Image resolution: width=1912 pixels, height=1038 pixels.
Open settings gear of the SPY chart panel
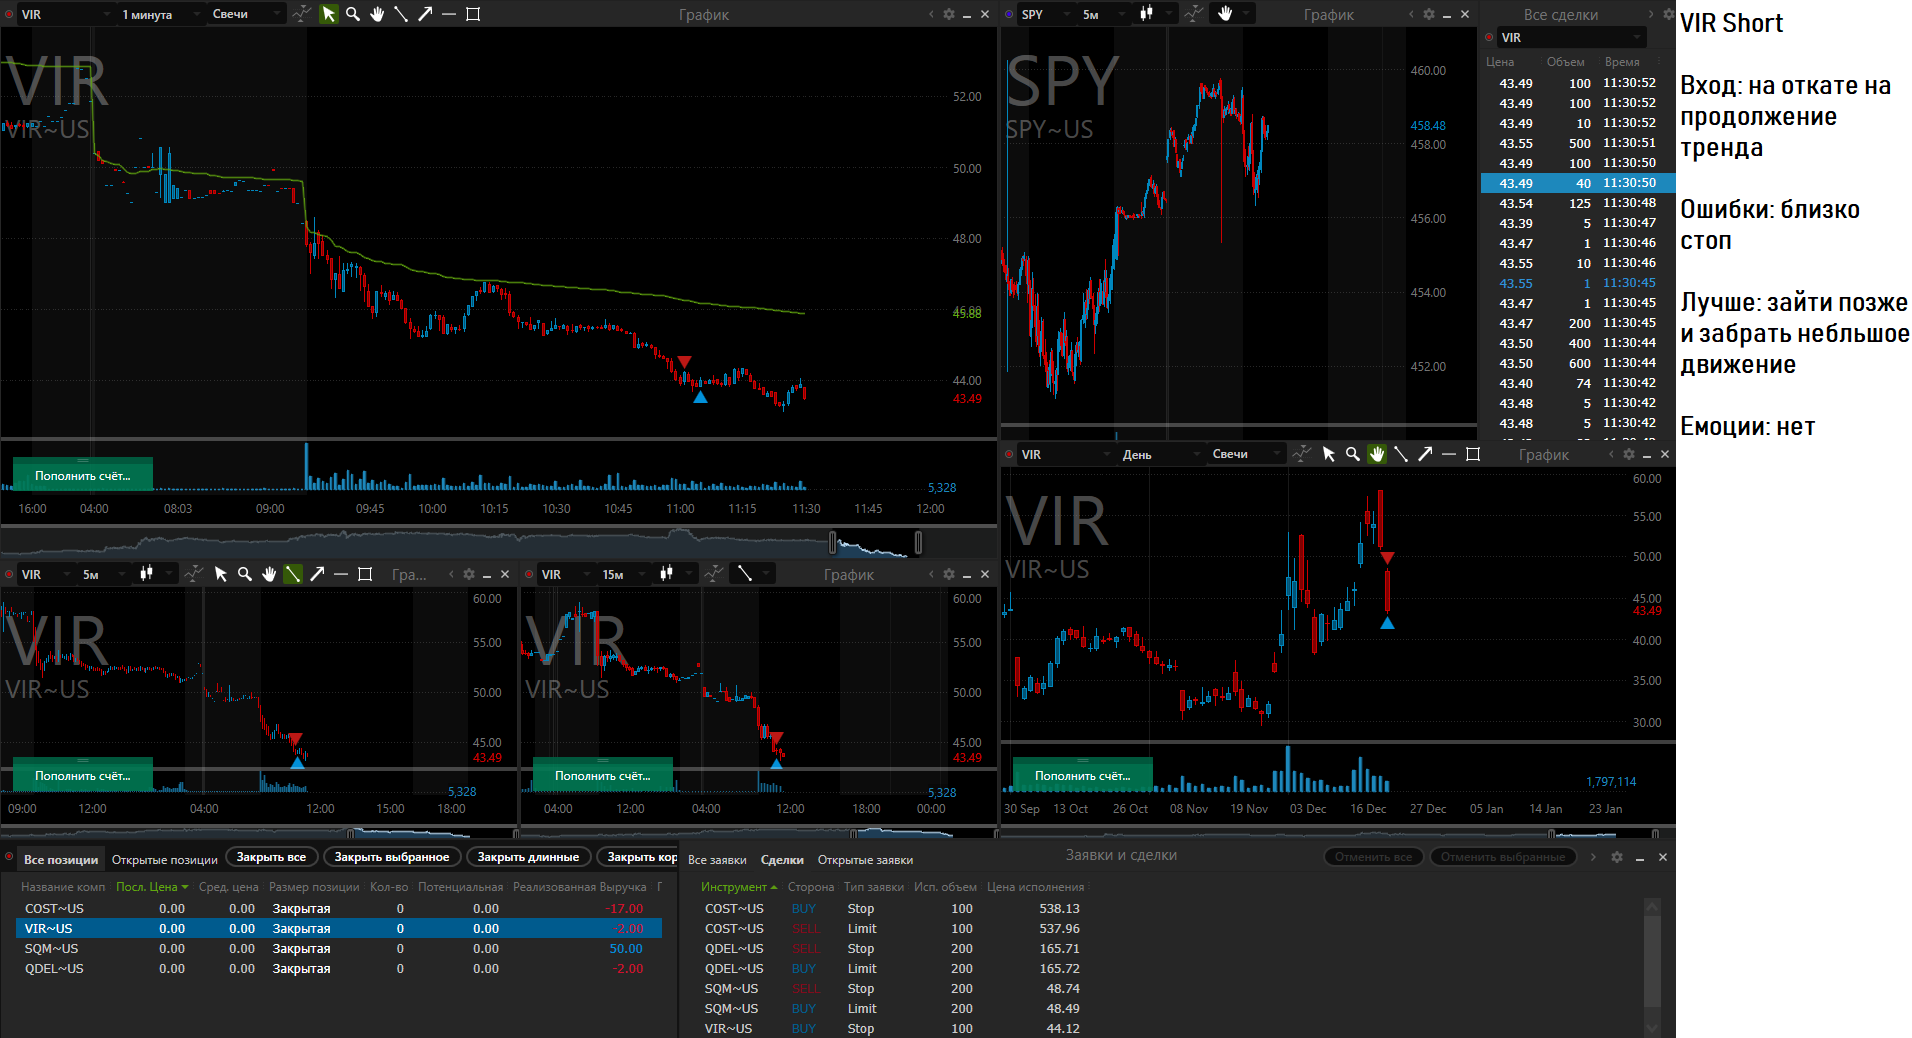point(1429,14)
